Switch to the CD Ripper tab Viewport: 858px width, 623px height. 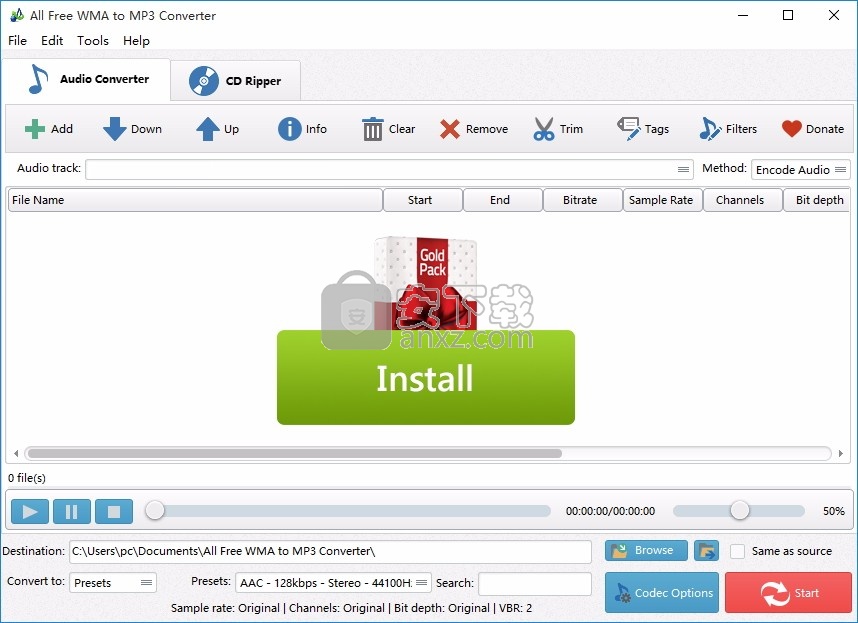(235, 81)
